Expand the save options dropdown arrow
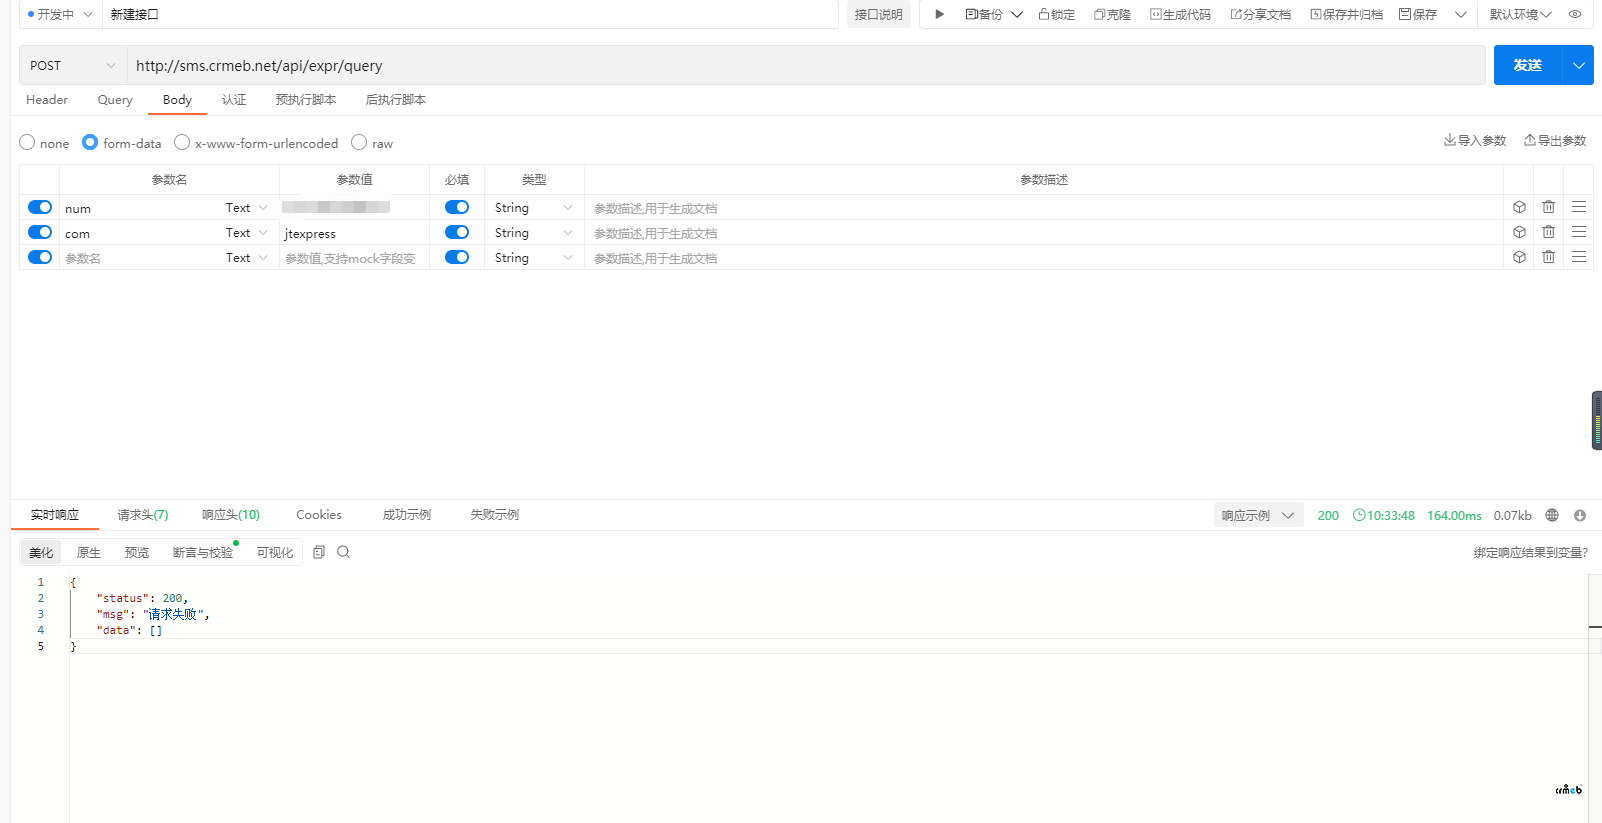The height and width of the screenshot is (823, 1602). 1461,14
